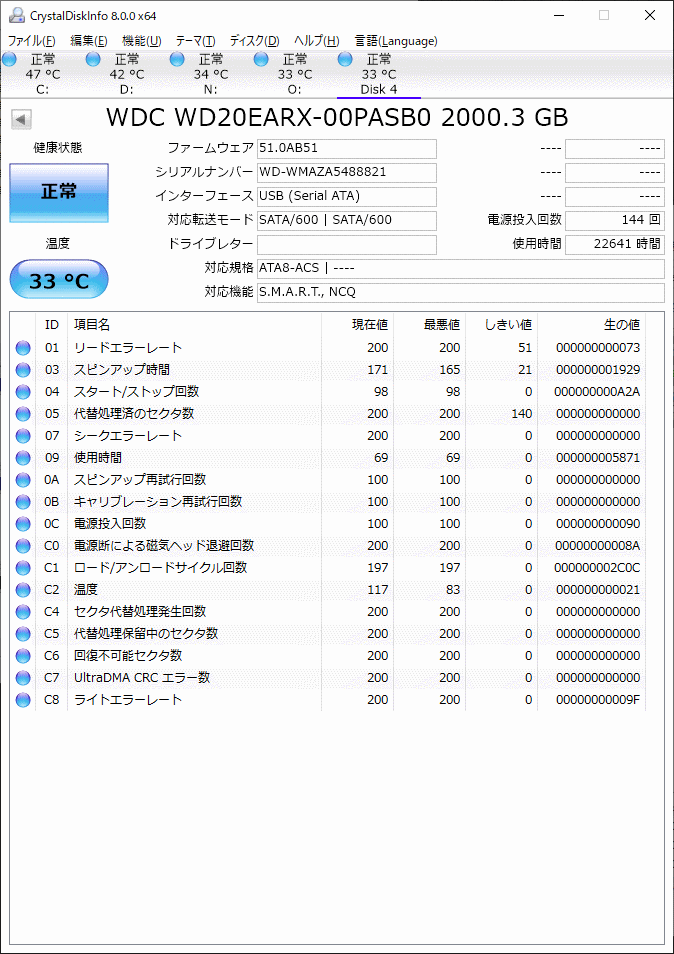Select the O: drive tab
The height and width of the screenshot is (954, 674).
(295, 74)
